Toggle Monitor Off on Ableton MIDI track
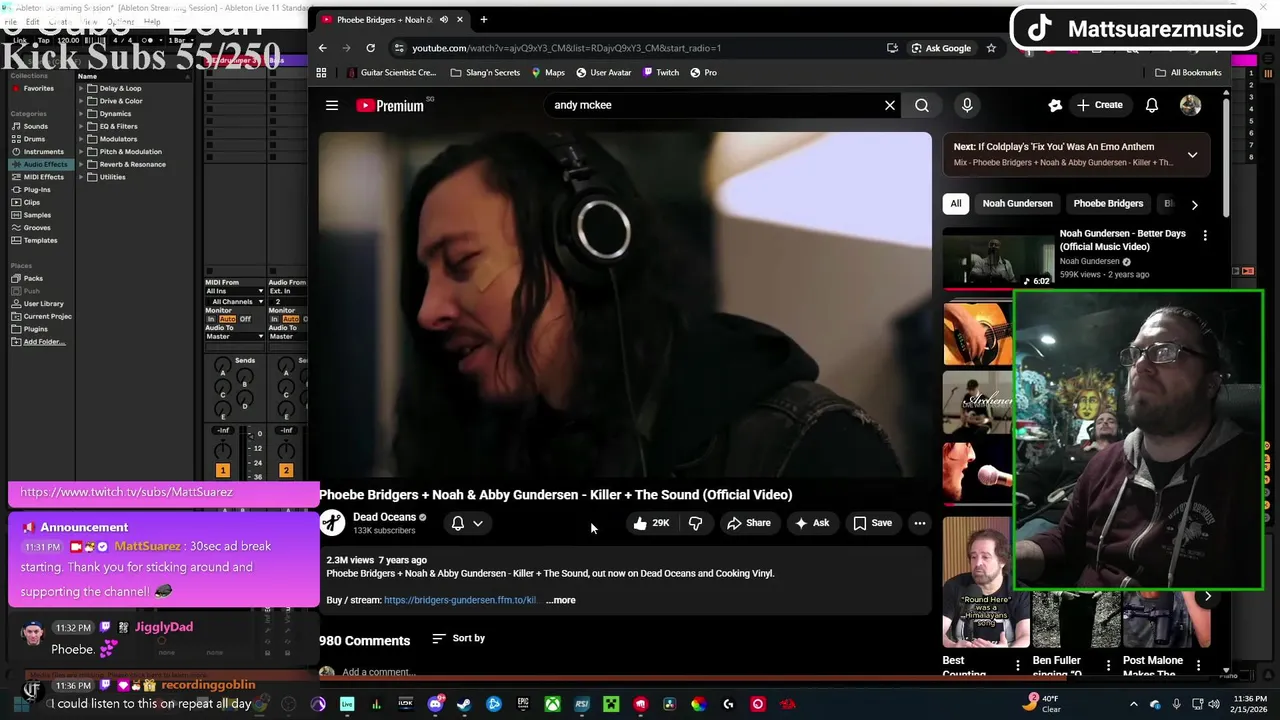 pyautogui.click(x=245, y=319)
